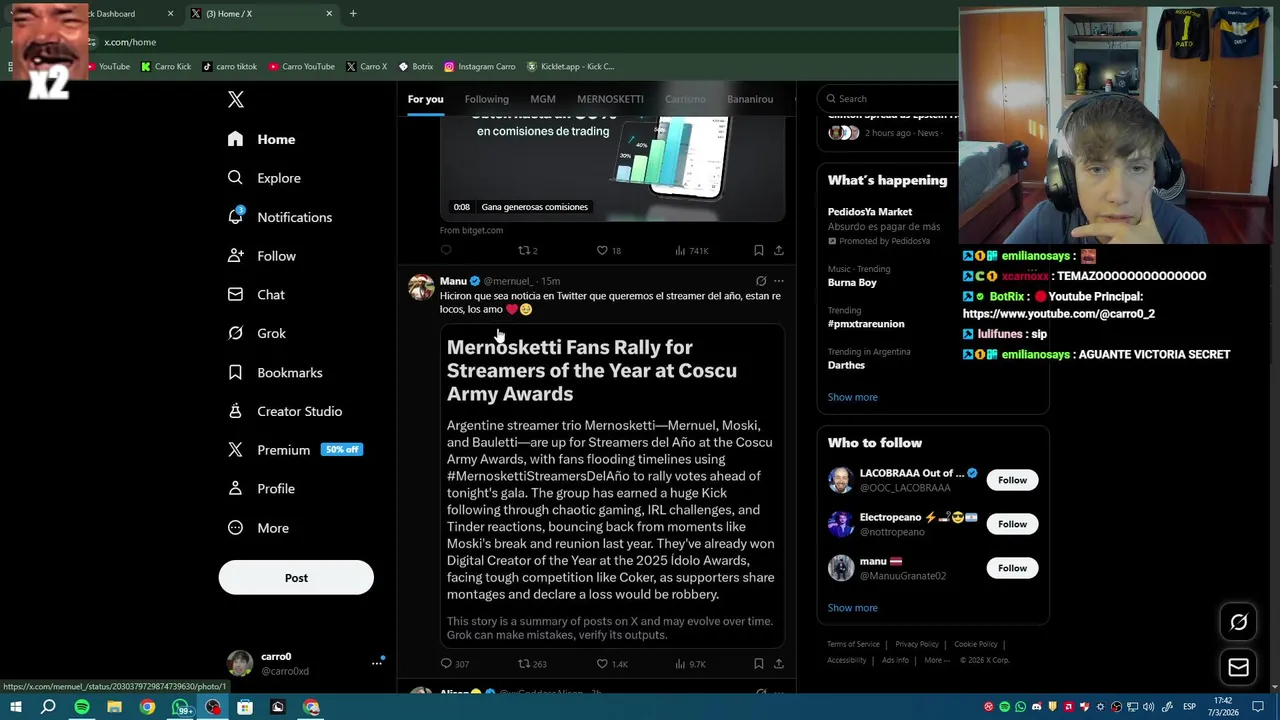Viewport: 1280px width, 720px height.
Task: Open From bitget.com link
Action: [471, 230]
